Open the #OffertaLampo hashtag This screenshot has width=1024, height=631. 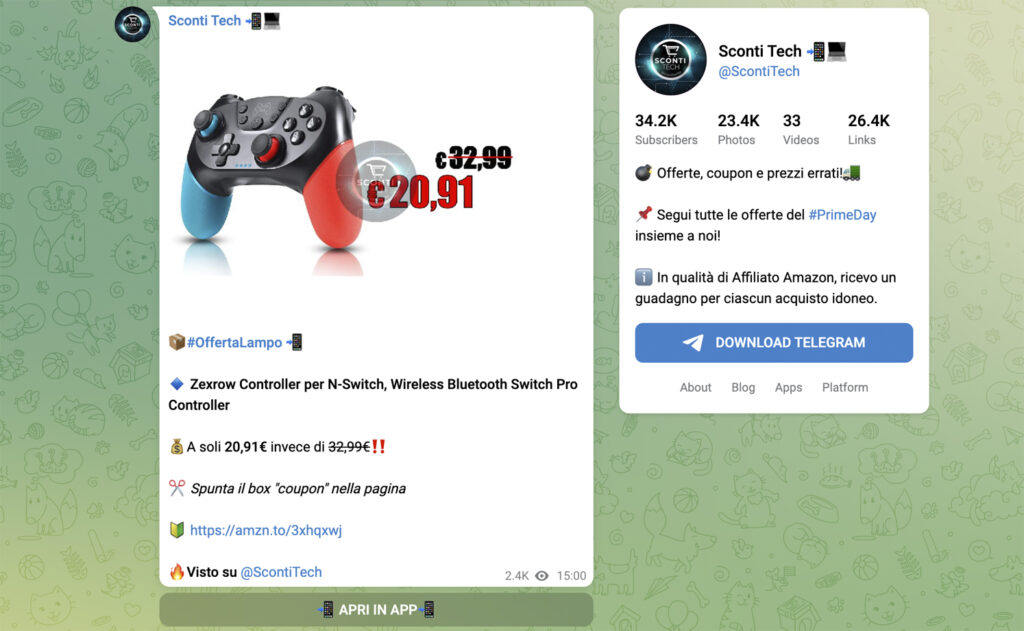click(x=234, y=342)
